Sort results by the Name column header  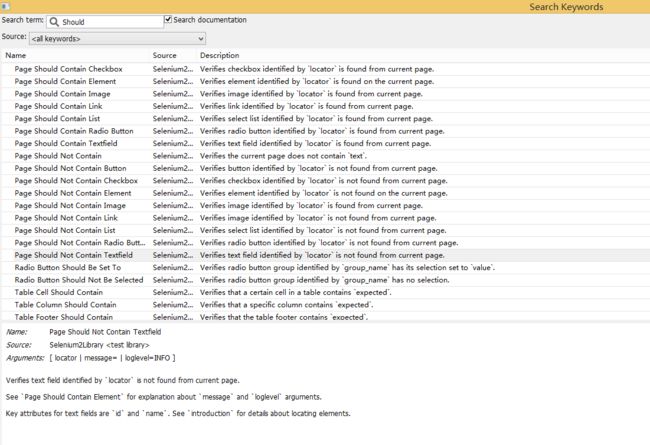point(16,55)
